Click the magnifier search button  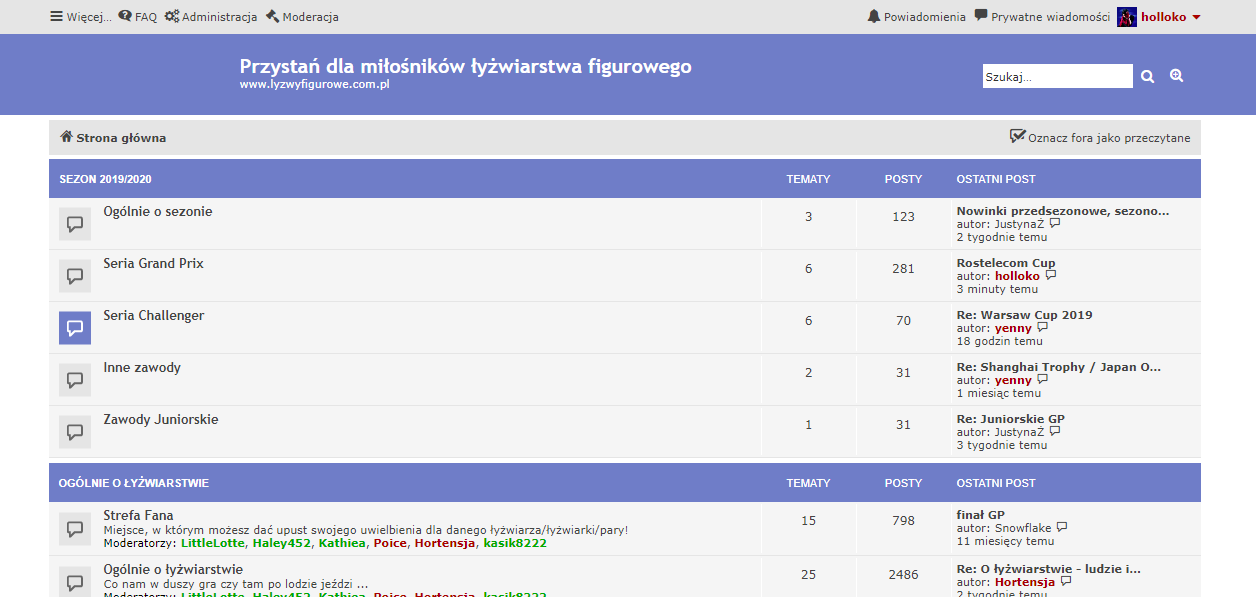click(1148, 76)
